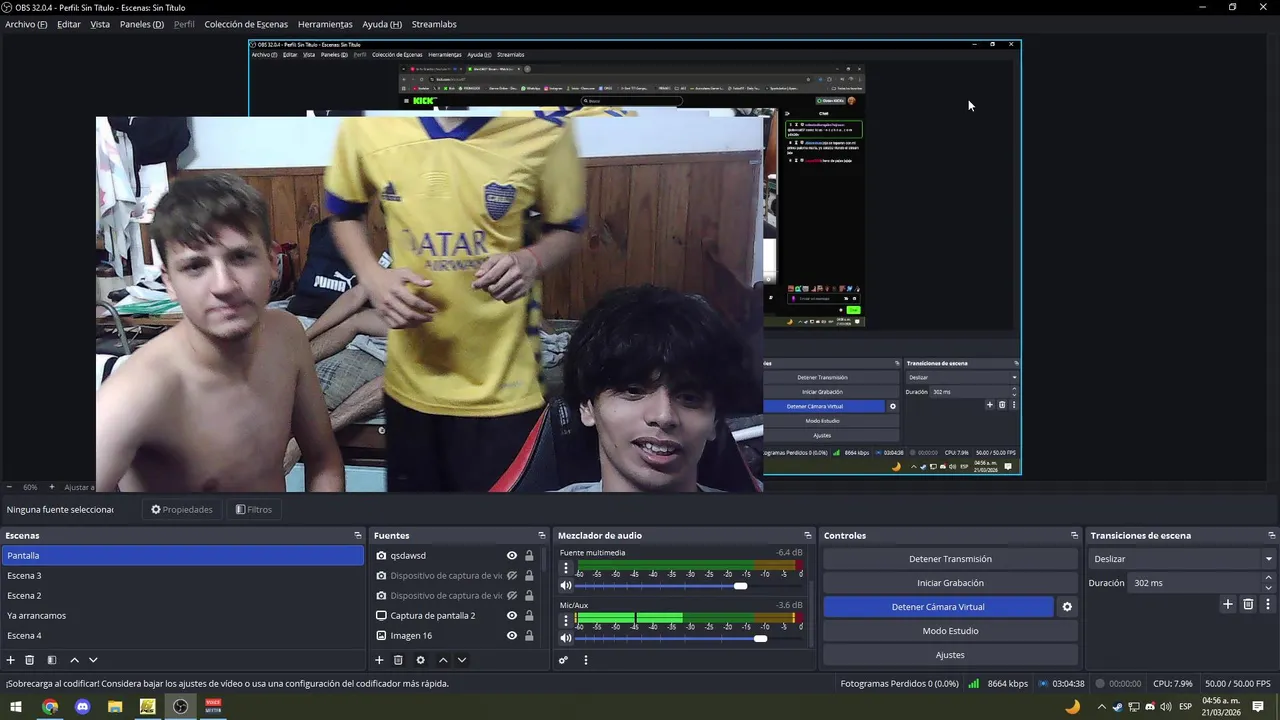Undock the Fuentes panel
Image resolution: width=1280 pixels, height=720 pixels.
[x=542, y=536]
